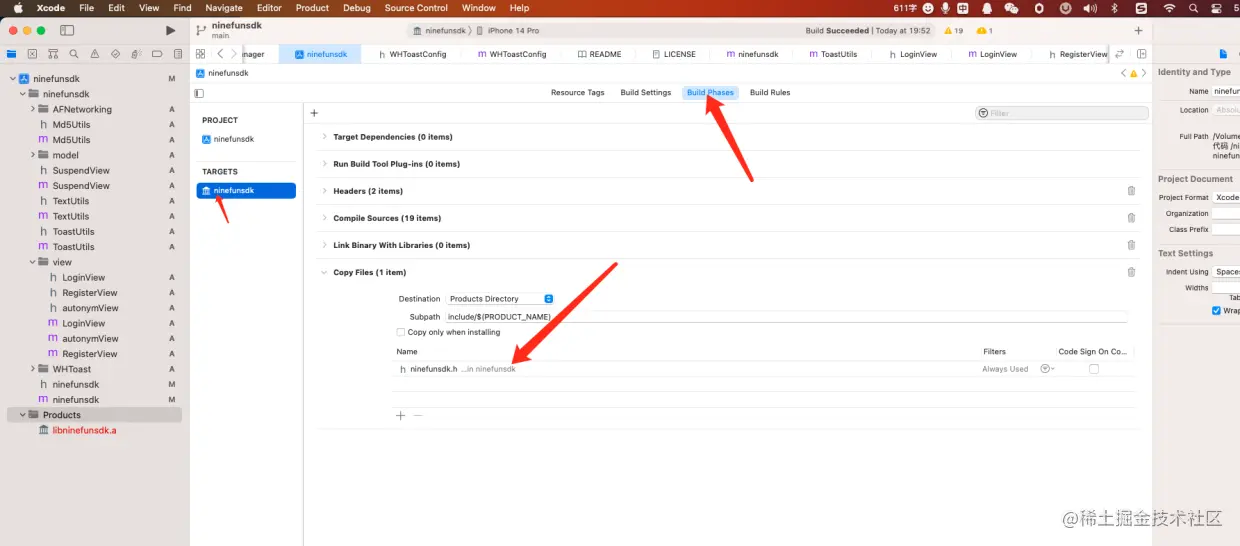Open the Wi-Fi menu bar icon
Screen dimensions: 1240x546
pyautogui.click(x=1169, y=8)
